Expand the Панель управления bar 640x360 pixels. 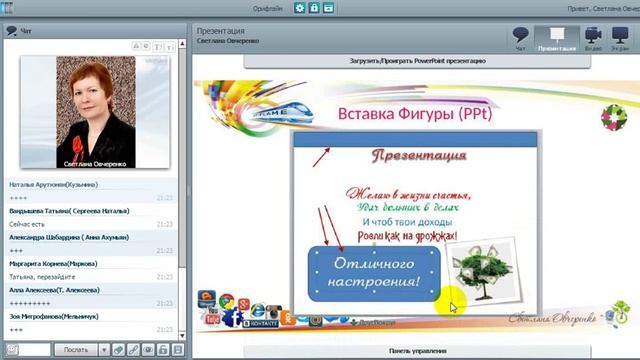click(x=417, y=351)
